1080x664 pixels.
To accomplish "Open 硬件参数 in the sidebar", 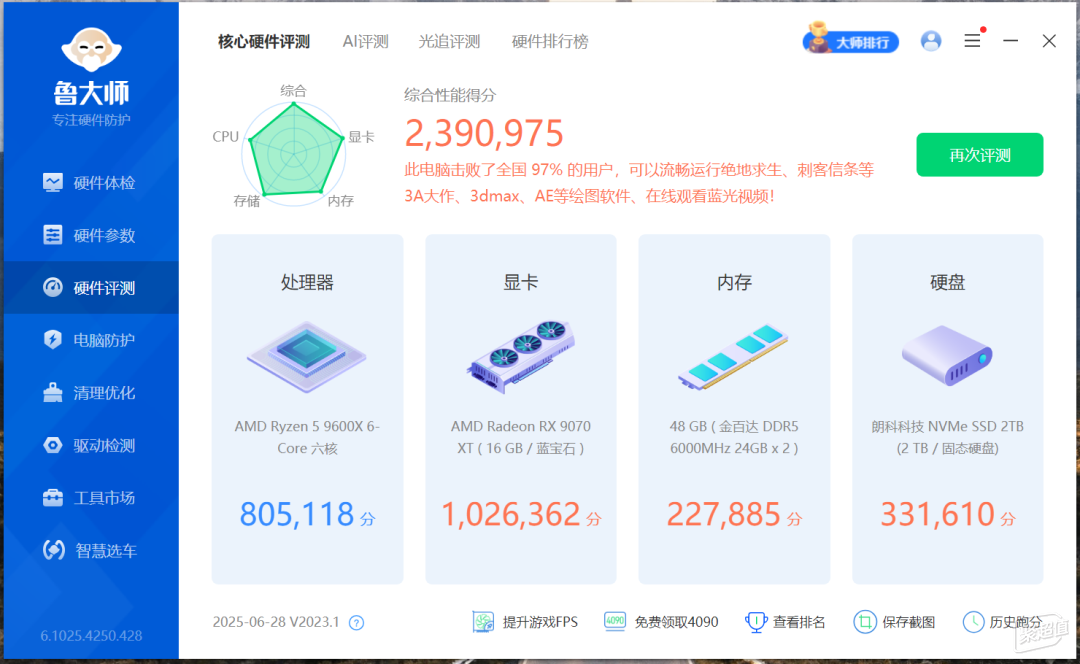I will (x=91, y=235).
